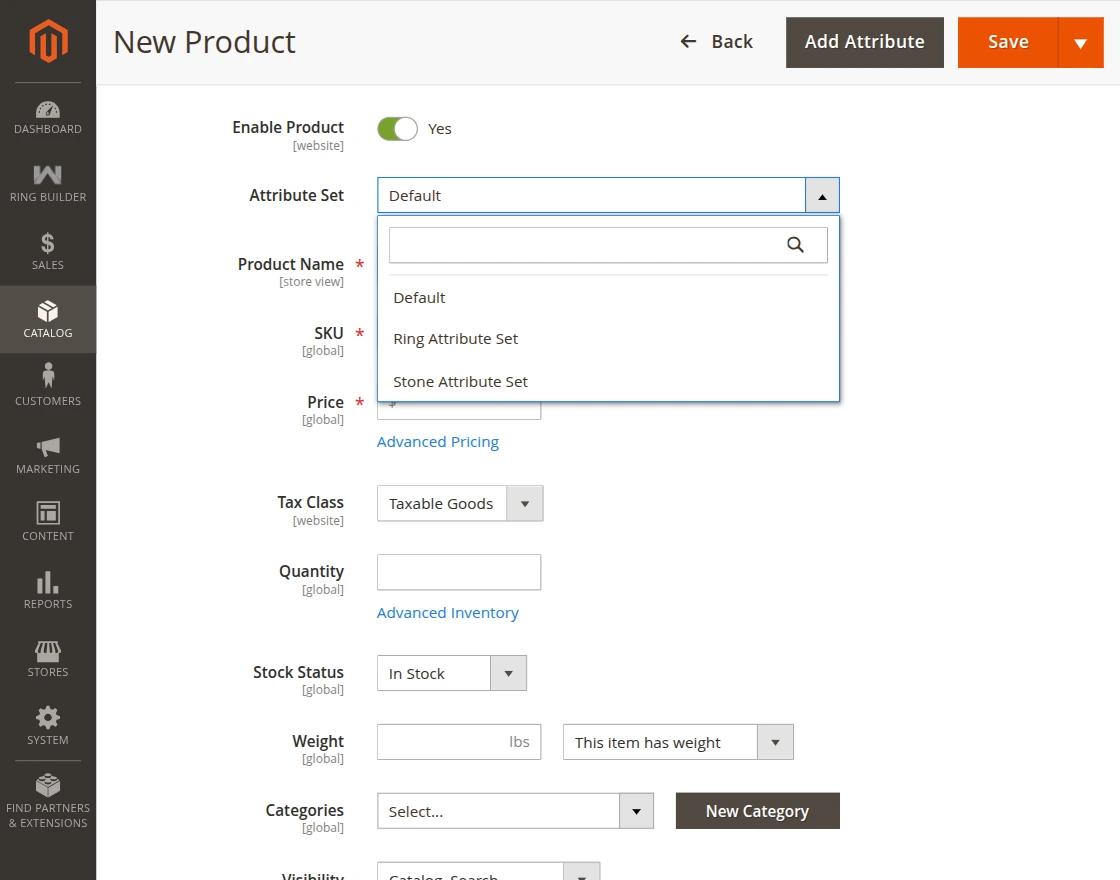Select Ring Attribute Set from the list
The image size is (1120, 880).
tap(455, 338)
